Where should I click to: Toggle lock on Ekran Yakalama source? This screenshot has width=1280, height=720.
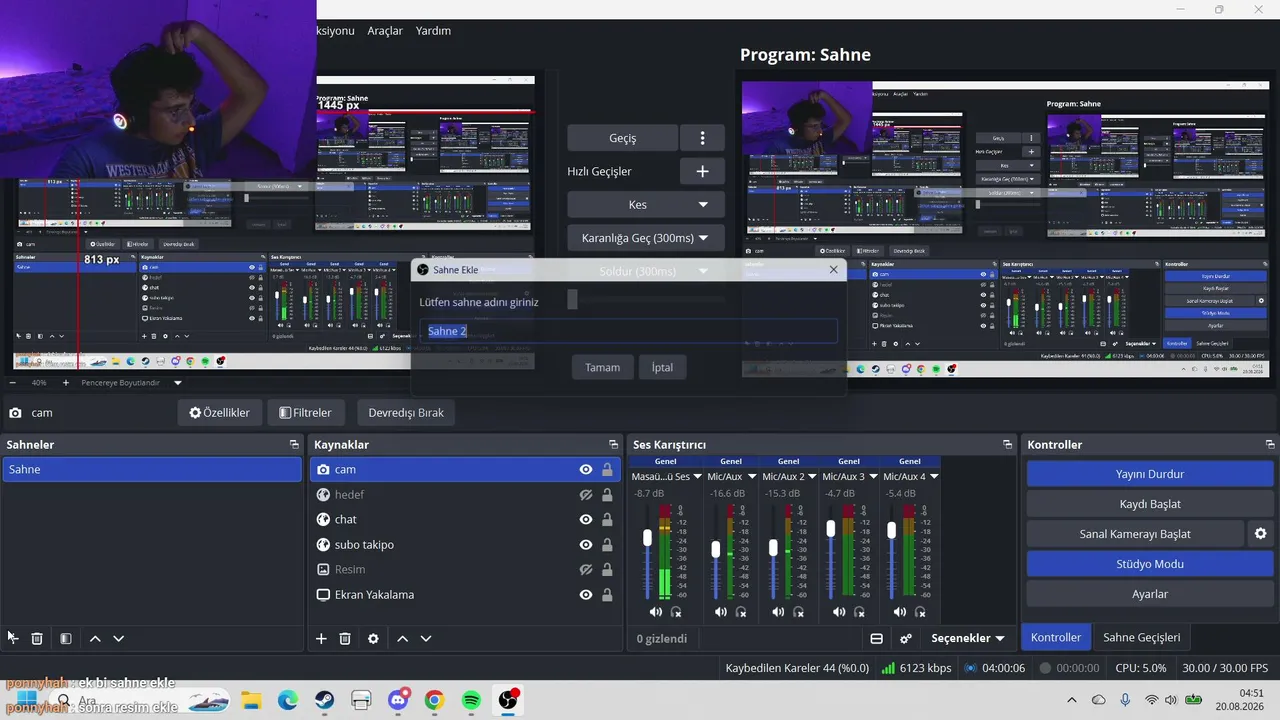point(607,595)
